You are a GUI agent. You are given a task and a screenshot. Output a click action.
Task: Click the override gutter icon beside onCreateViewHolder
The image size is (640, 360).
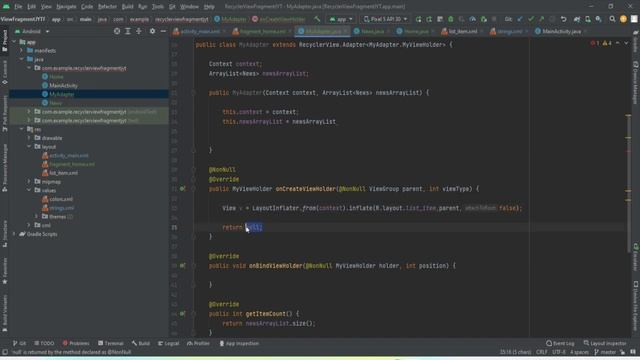(182, 189)
